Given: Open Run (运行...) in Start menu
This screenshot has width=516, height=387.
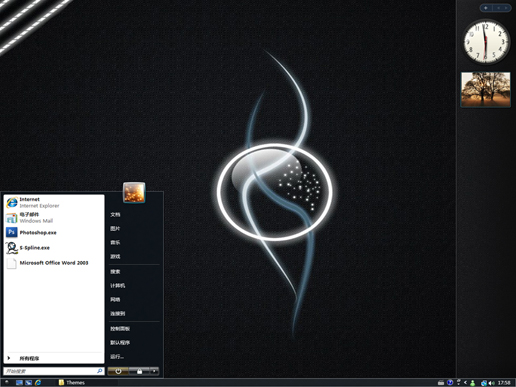Looking at the screenshot, I should 117,357.
